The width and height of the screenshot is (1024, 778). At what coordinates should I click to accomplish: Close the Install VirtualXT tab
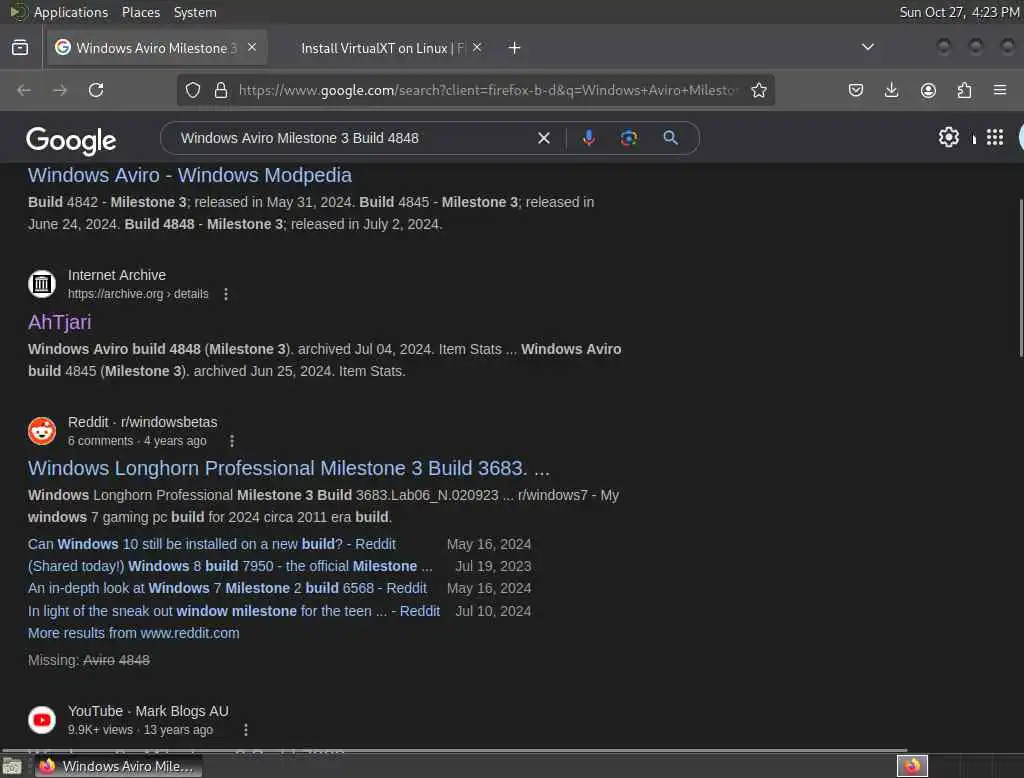click(477, 47)
